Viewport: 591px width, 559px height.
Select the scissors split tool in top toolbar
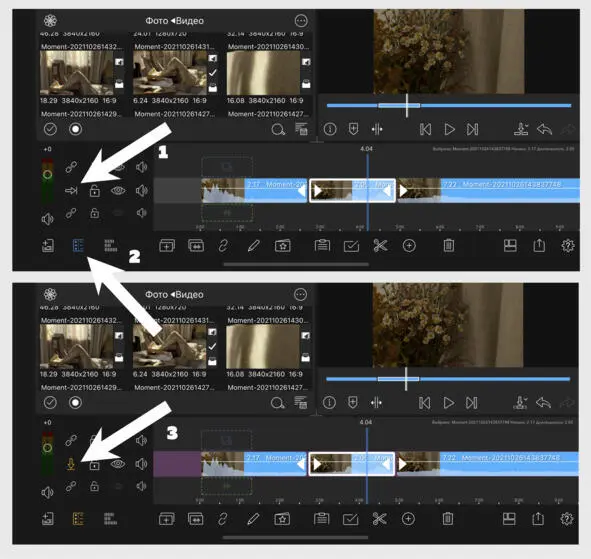[x=380, y=246]
